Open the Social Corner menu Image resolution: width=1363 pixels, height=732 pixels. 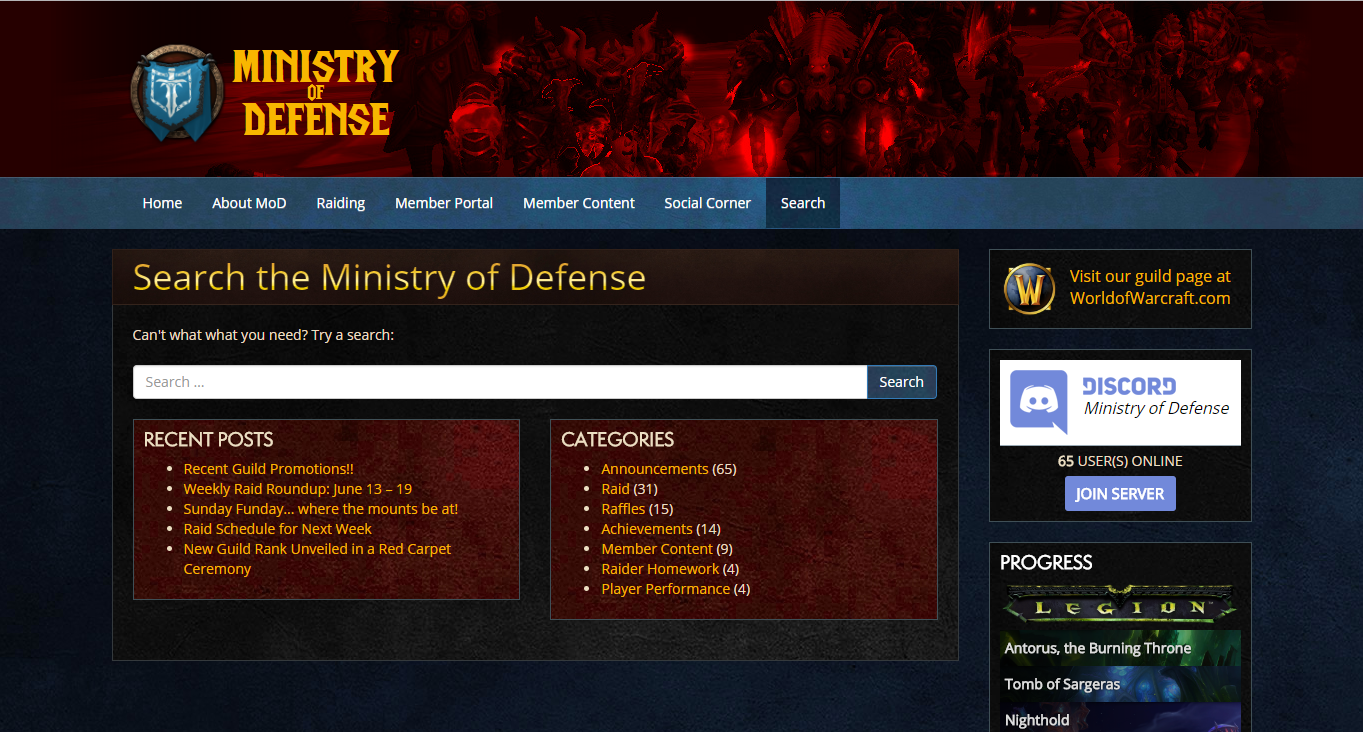pyautogui.click(x=707, y=203)
